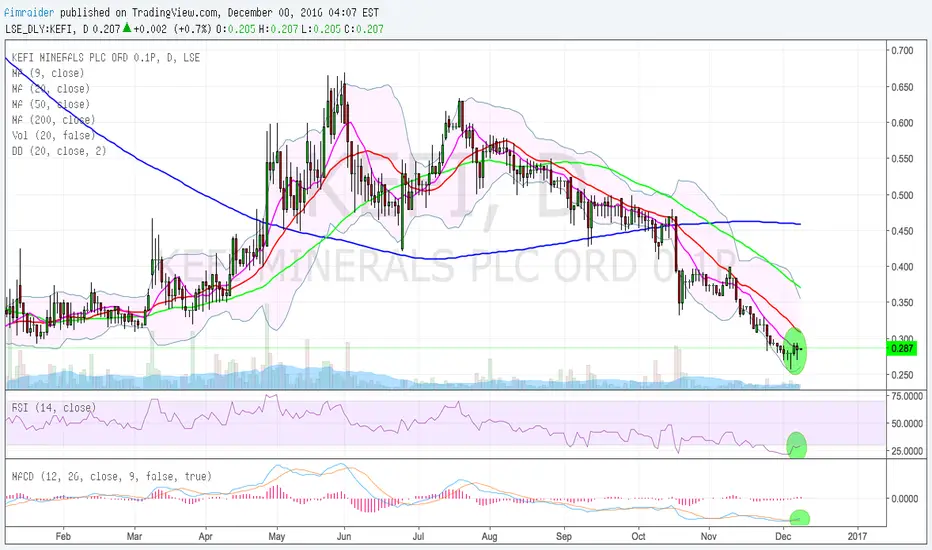Select the MA (9, close) indicator legend
The height and width of the screenshot is (550, 932).
click(x=48, y=73)
